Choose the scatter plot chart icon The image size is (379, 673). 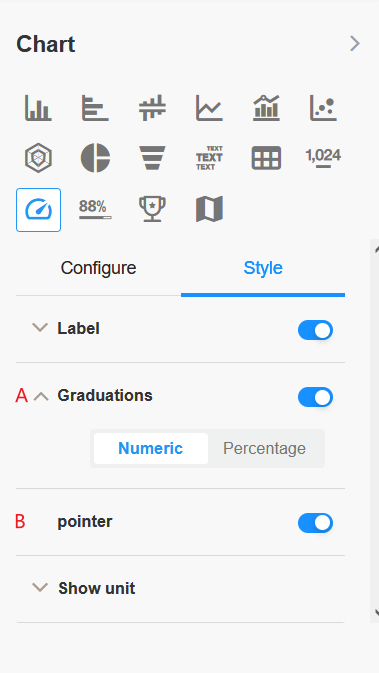323,108
